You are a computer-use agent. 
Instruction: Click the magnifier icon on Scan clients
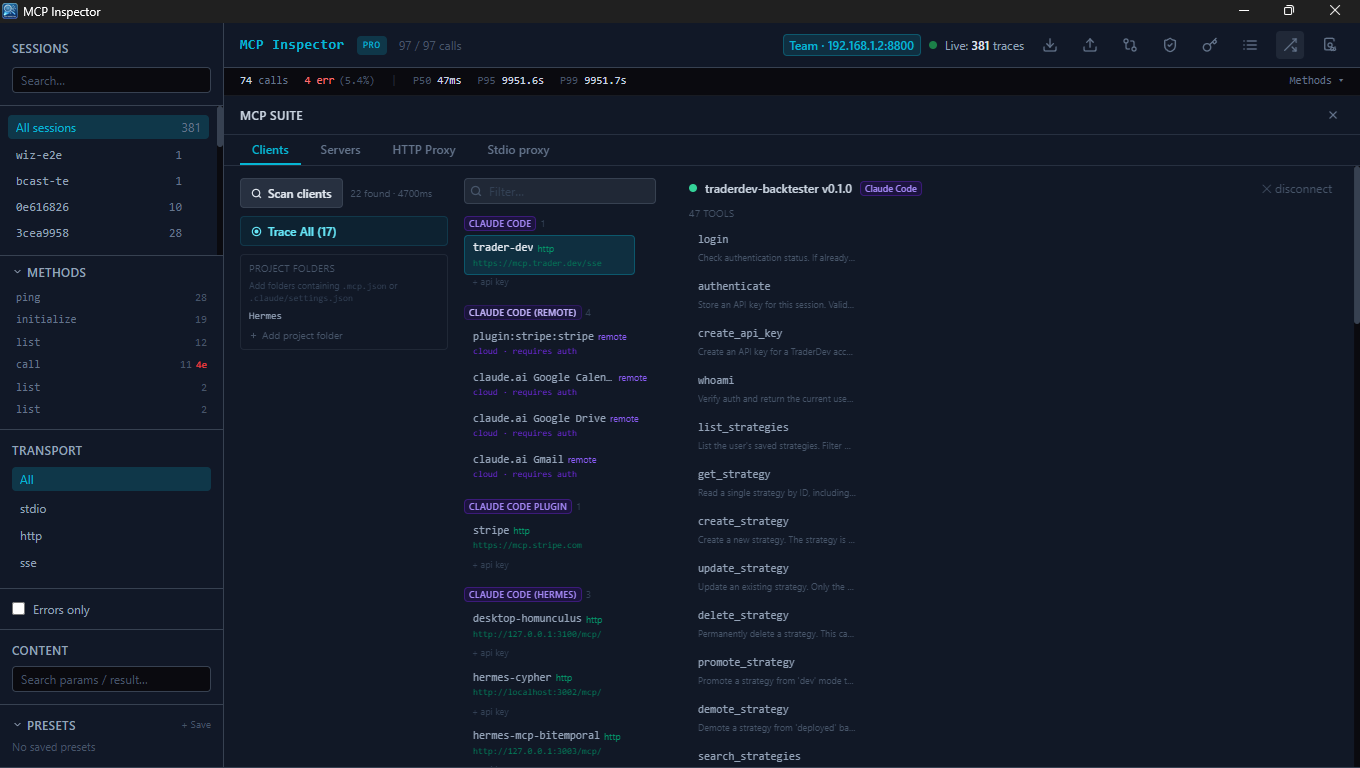[257, 194]
